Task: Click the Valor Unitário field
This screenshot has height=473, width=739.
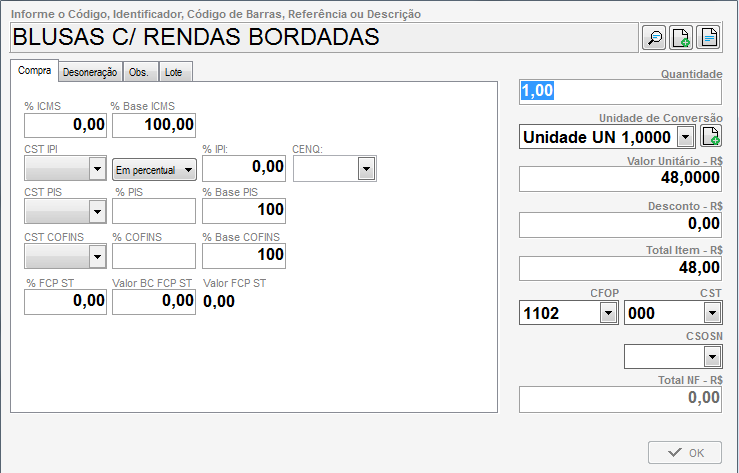Action: 620,178
